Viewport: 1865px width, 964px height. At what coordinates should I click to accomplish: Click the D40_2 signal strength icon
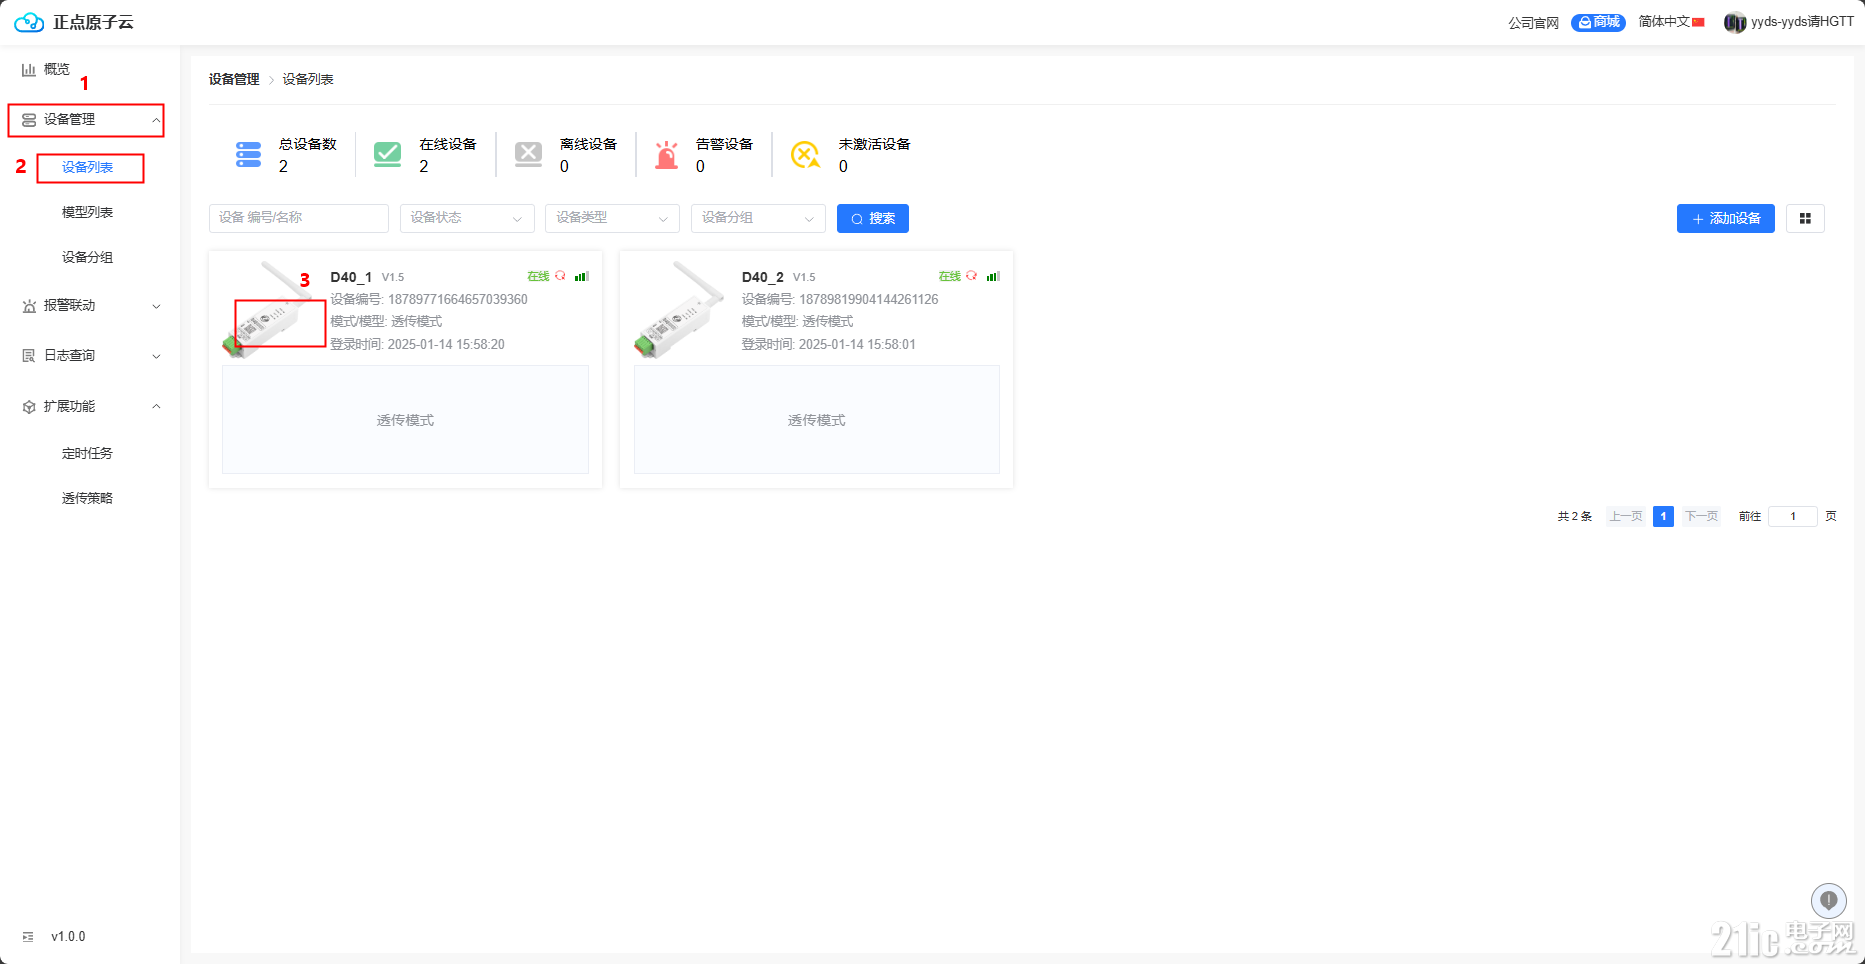(993, 276)
